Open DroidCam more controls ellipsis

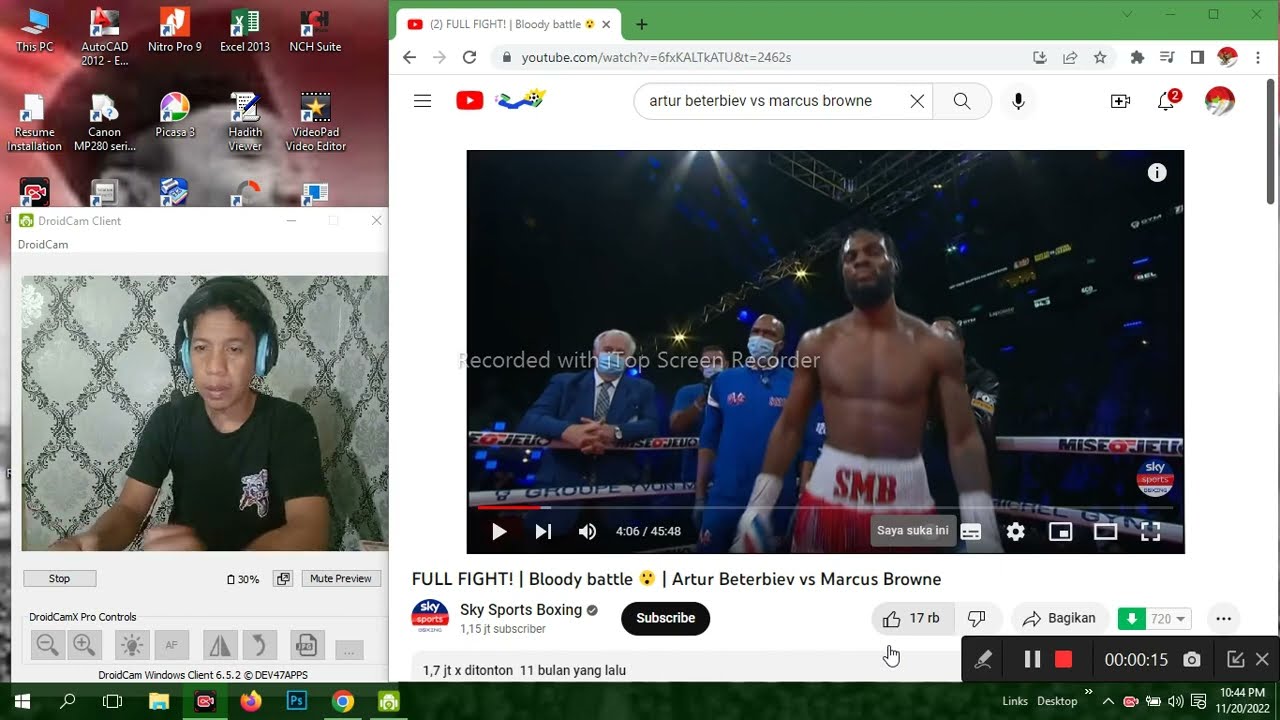coord(349,650)
